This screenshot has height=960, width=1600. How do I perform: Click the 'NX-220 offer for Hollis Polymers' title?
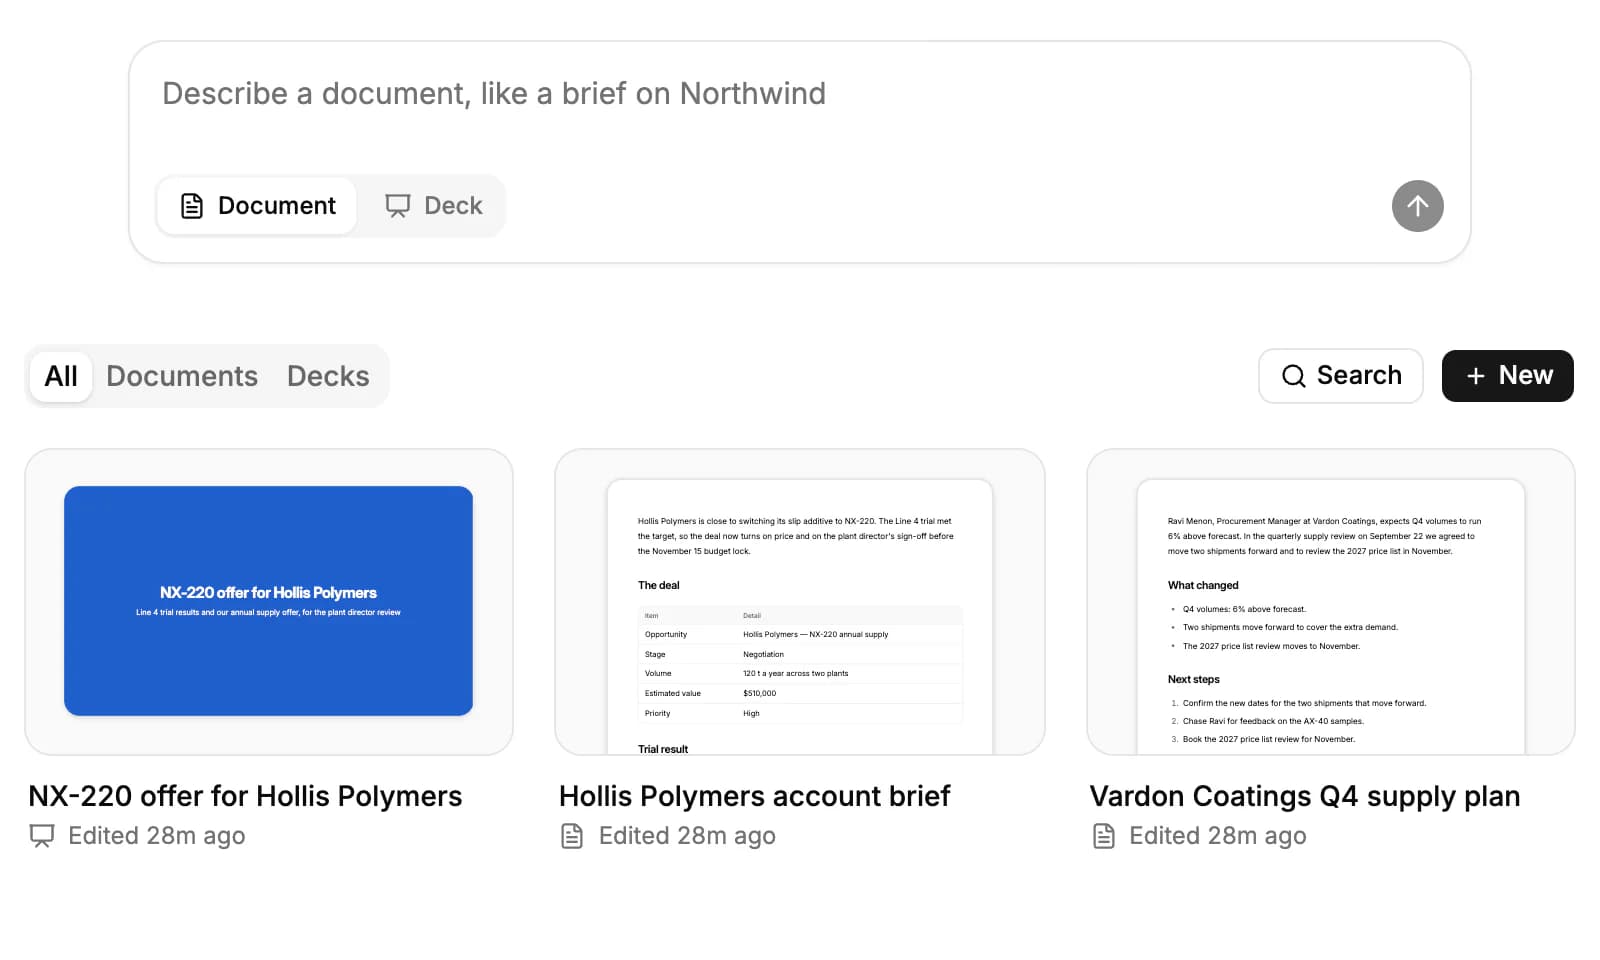(245, 796)
